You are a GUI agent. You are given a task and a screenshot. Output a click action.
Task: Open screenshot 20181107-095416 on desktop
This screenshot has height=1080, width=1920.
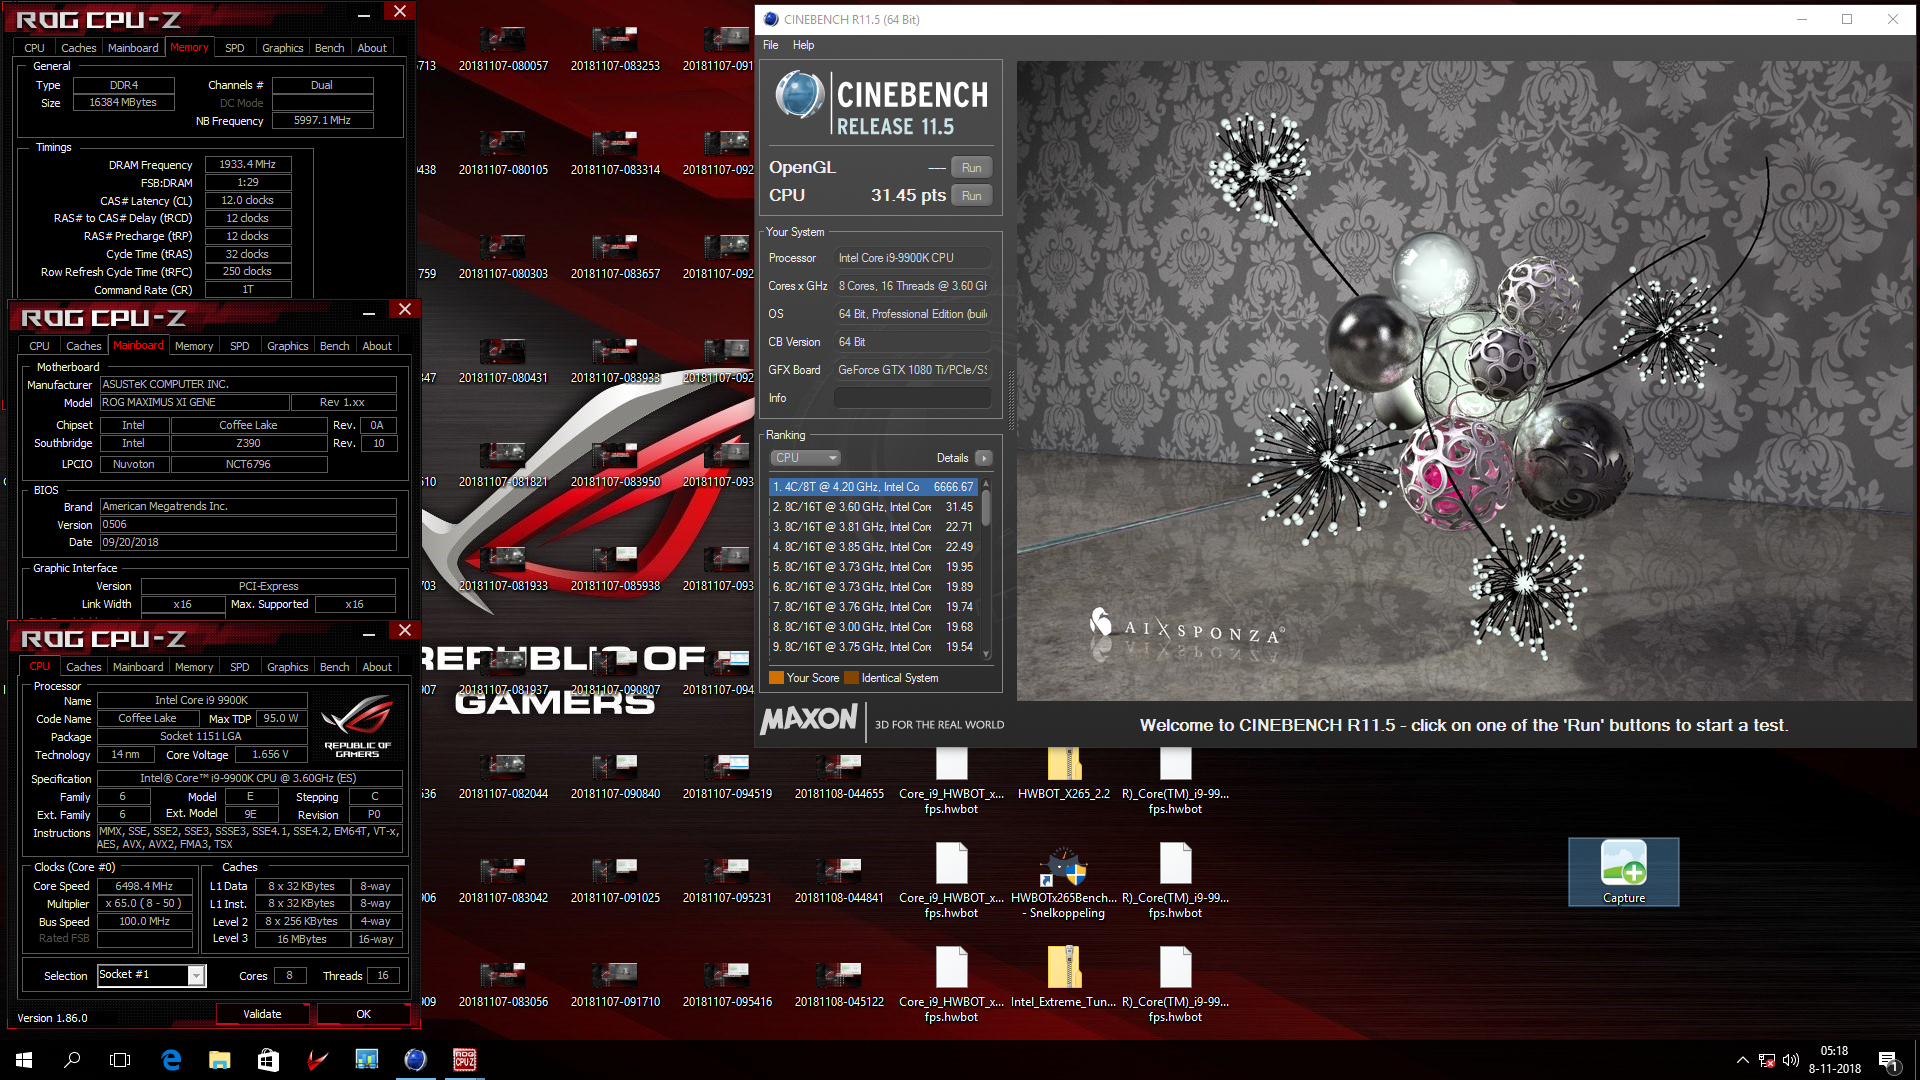(x=727, y=986)
